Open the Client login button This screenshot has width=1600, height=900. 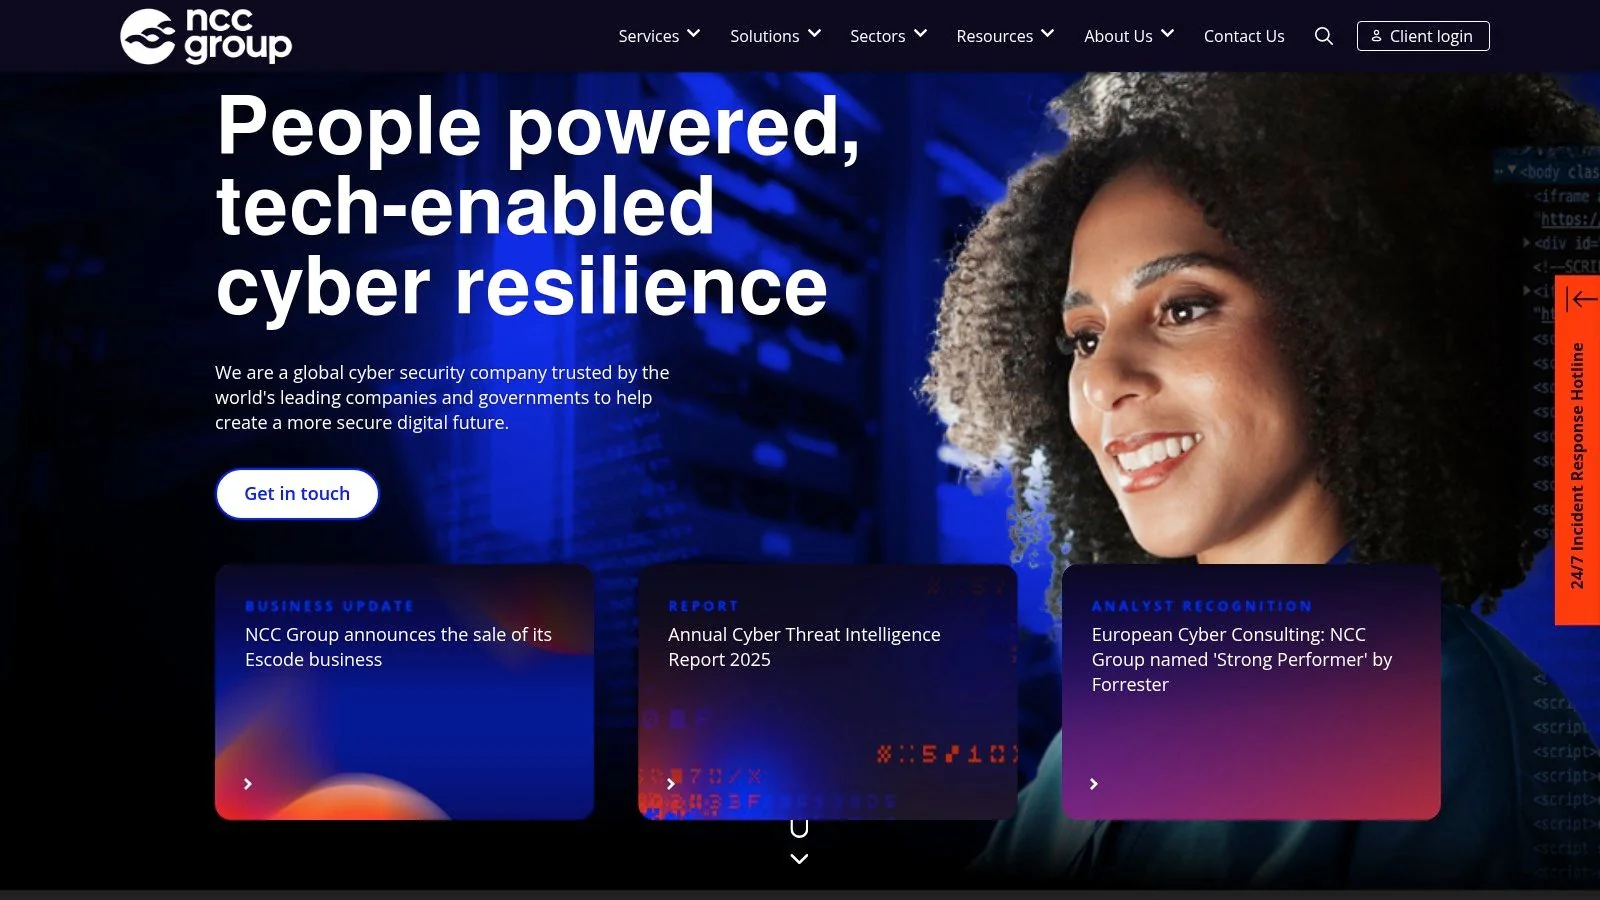(x=1423, y=36)
